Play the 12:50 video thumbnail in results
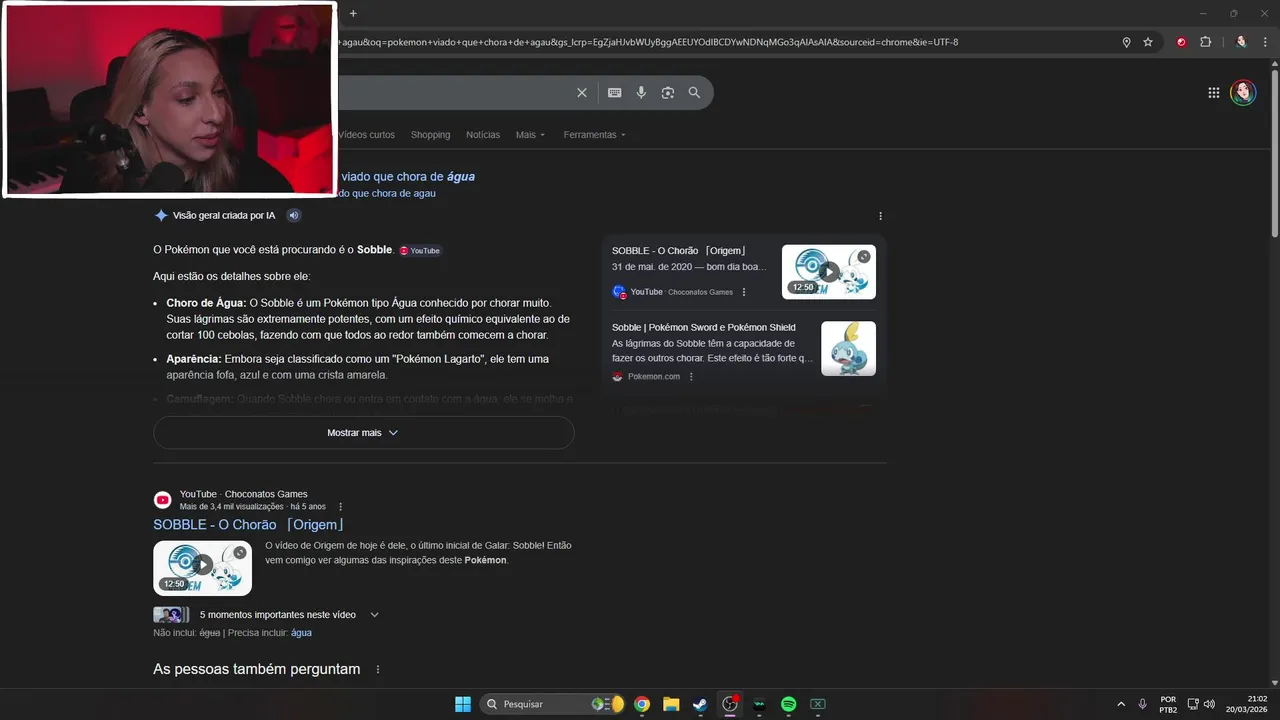The image size is (1280, 720). pos(202,568)
